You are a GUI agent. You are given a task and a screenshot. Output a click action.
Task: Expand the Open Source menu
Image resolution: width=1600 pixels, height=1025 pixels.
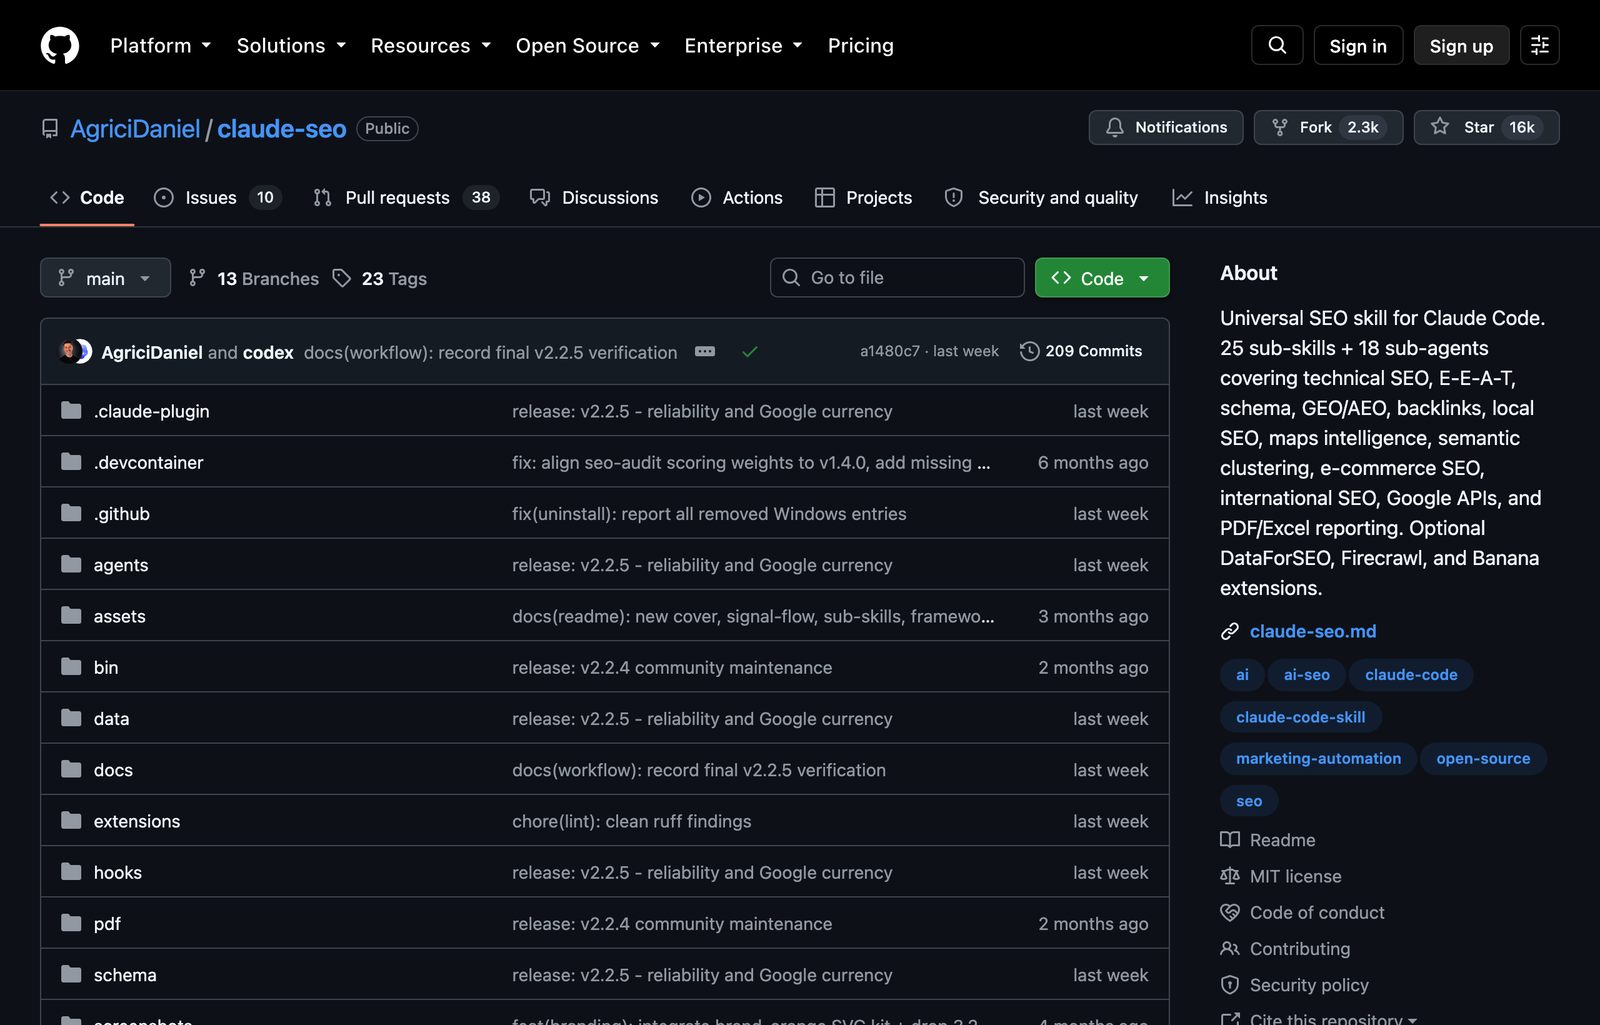[x=588, y=45]
